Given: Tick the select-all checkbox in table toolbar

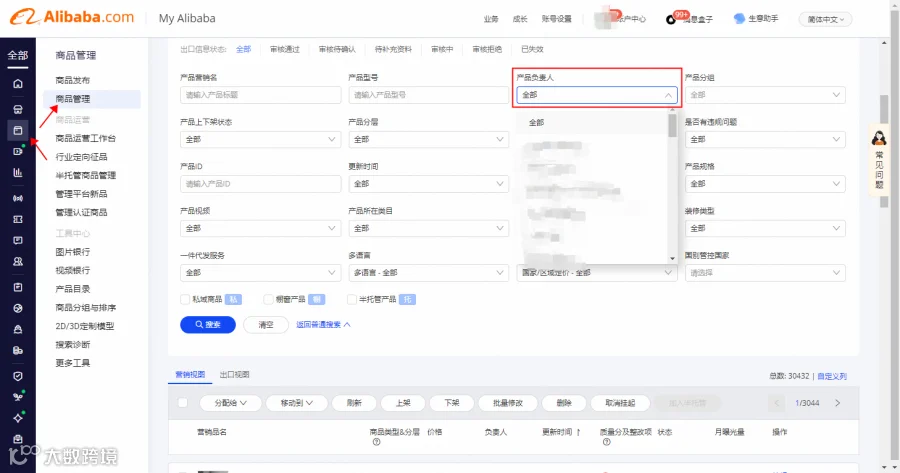Looking at the screenshot, I should point(183,403).
